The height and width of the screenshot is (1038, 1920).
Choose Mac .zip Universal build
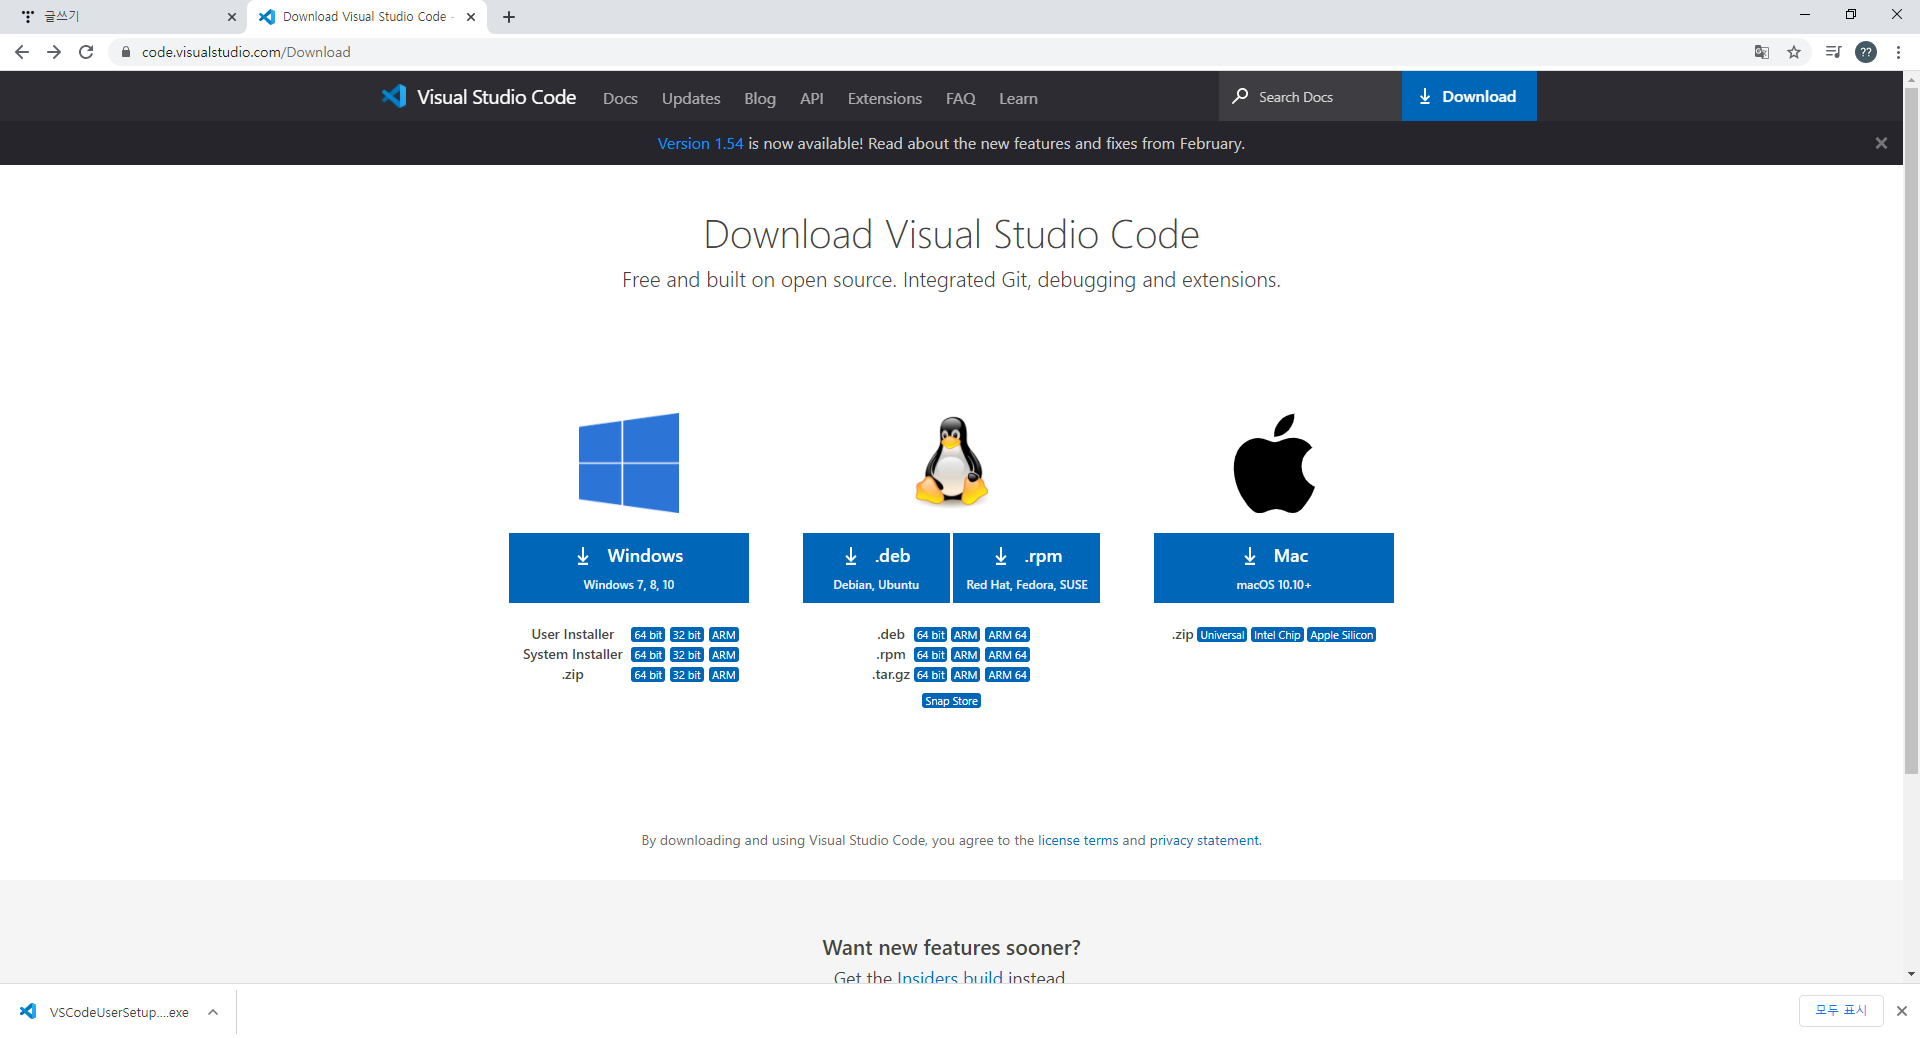point(1222,635)
